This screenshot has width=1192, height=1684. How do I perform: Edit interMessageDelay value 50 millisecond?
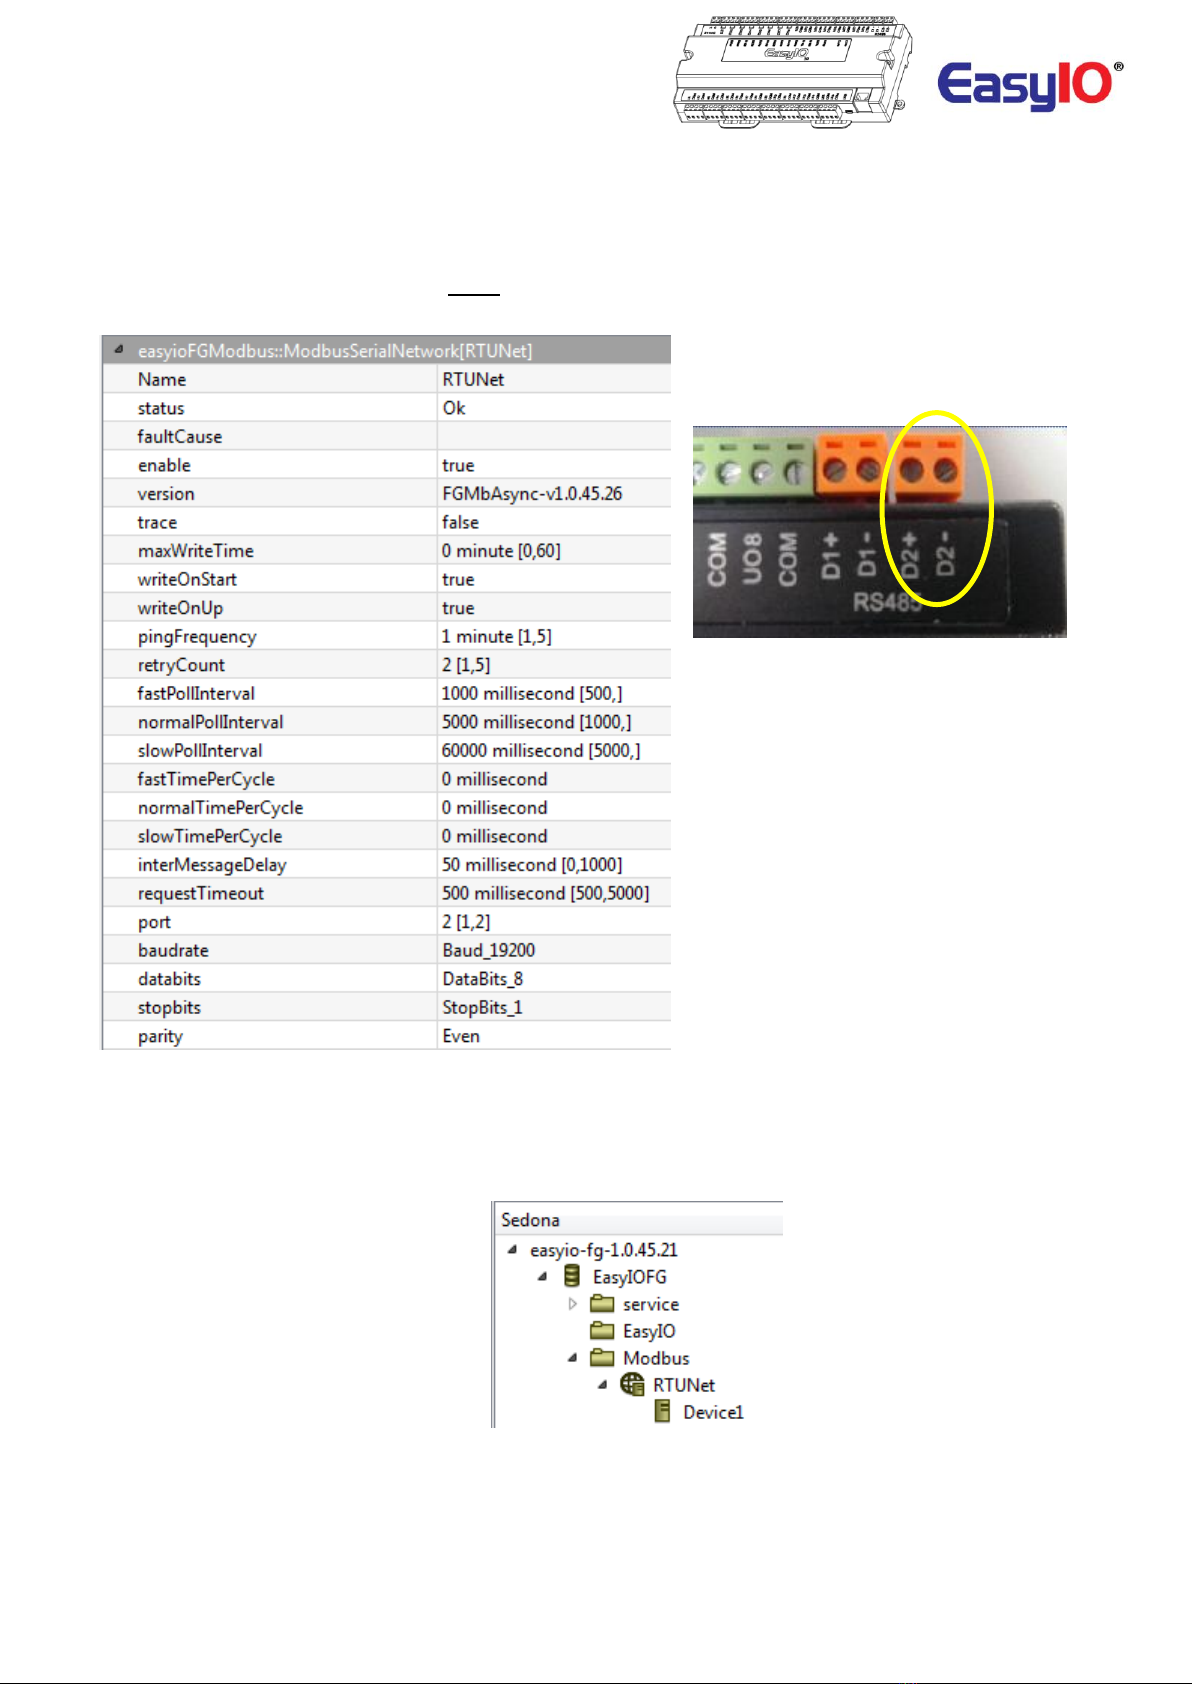(554, 864)
